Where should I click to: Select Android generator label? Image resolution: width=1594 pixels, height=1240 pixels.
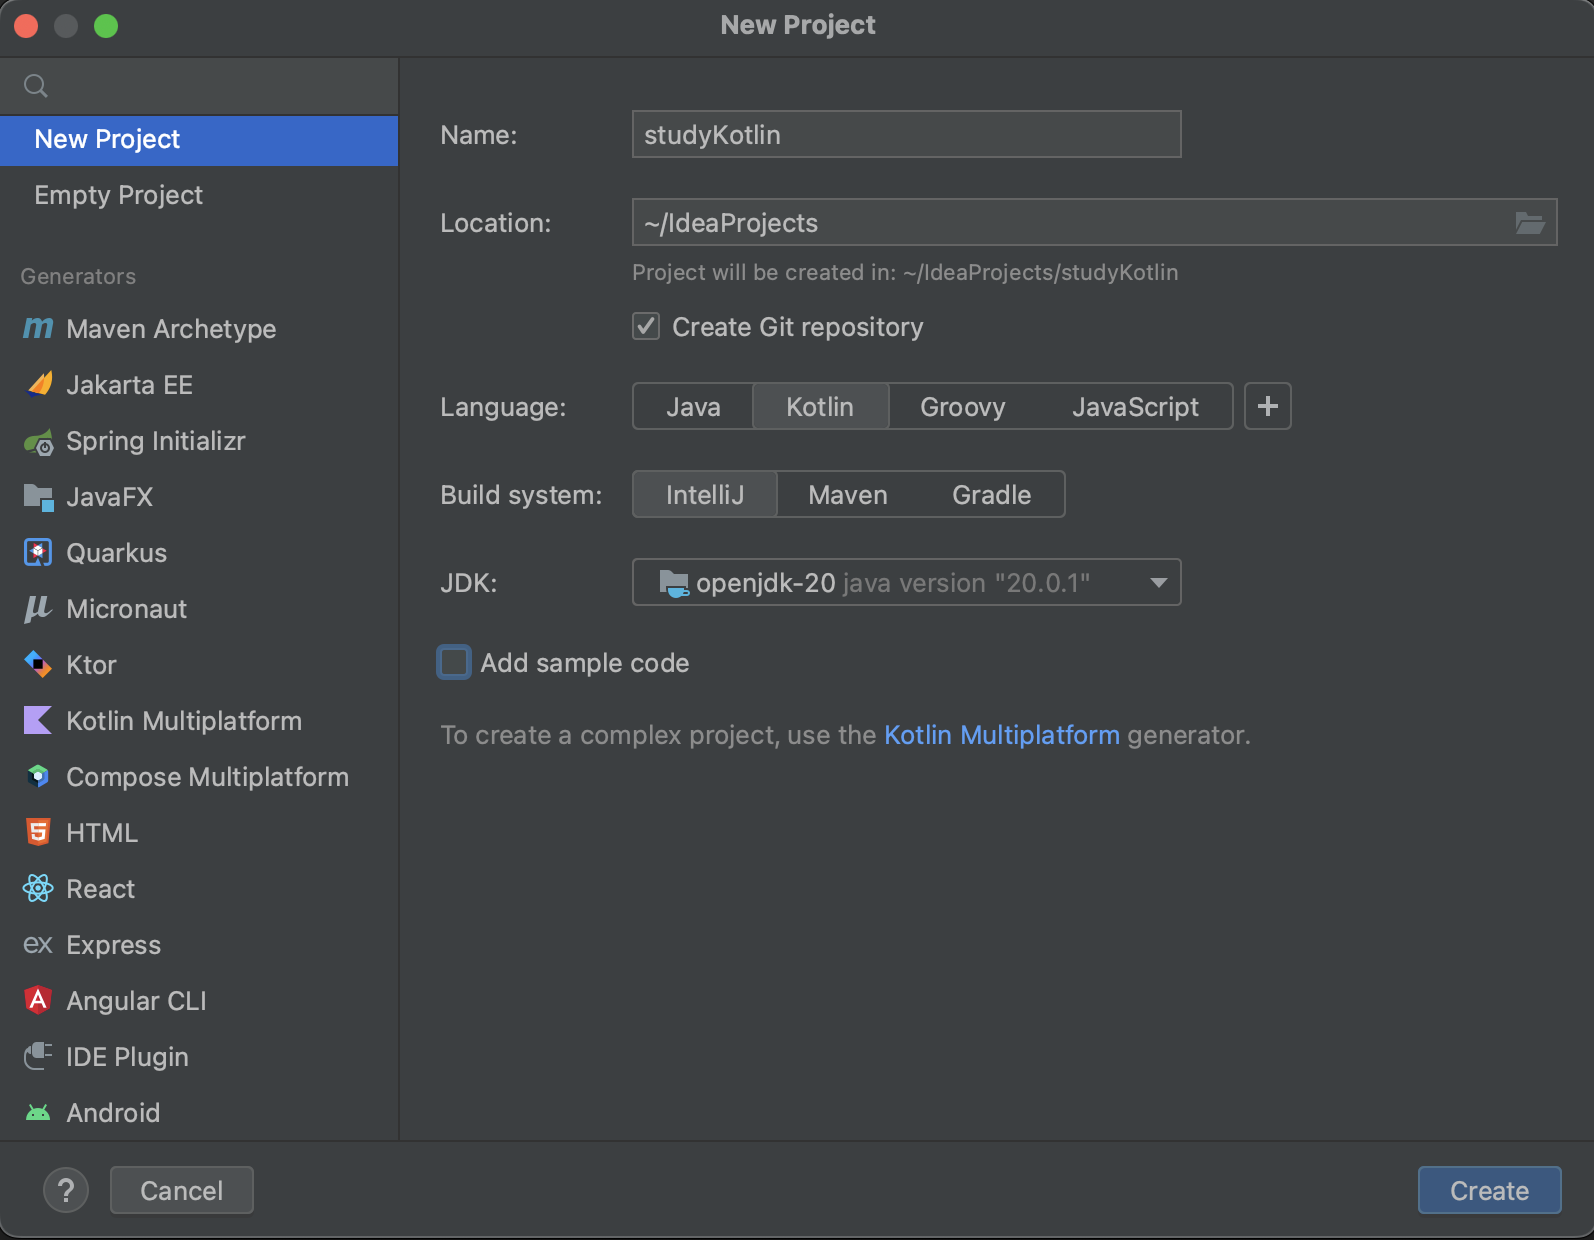tap(113, 1113)
